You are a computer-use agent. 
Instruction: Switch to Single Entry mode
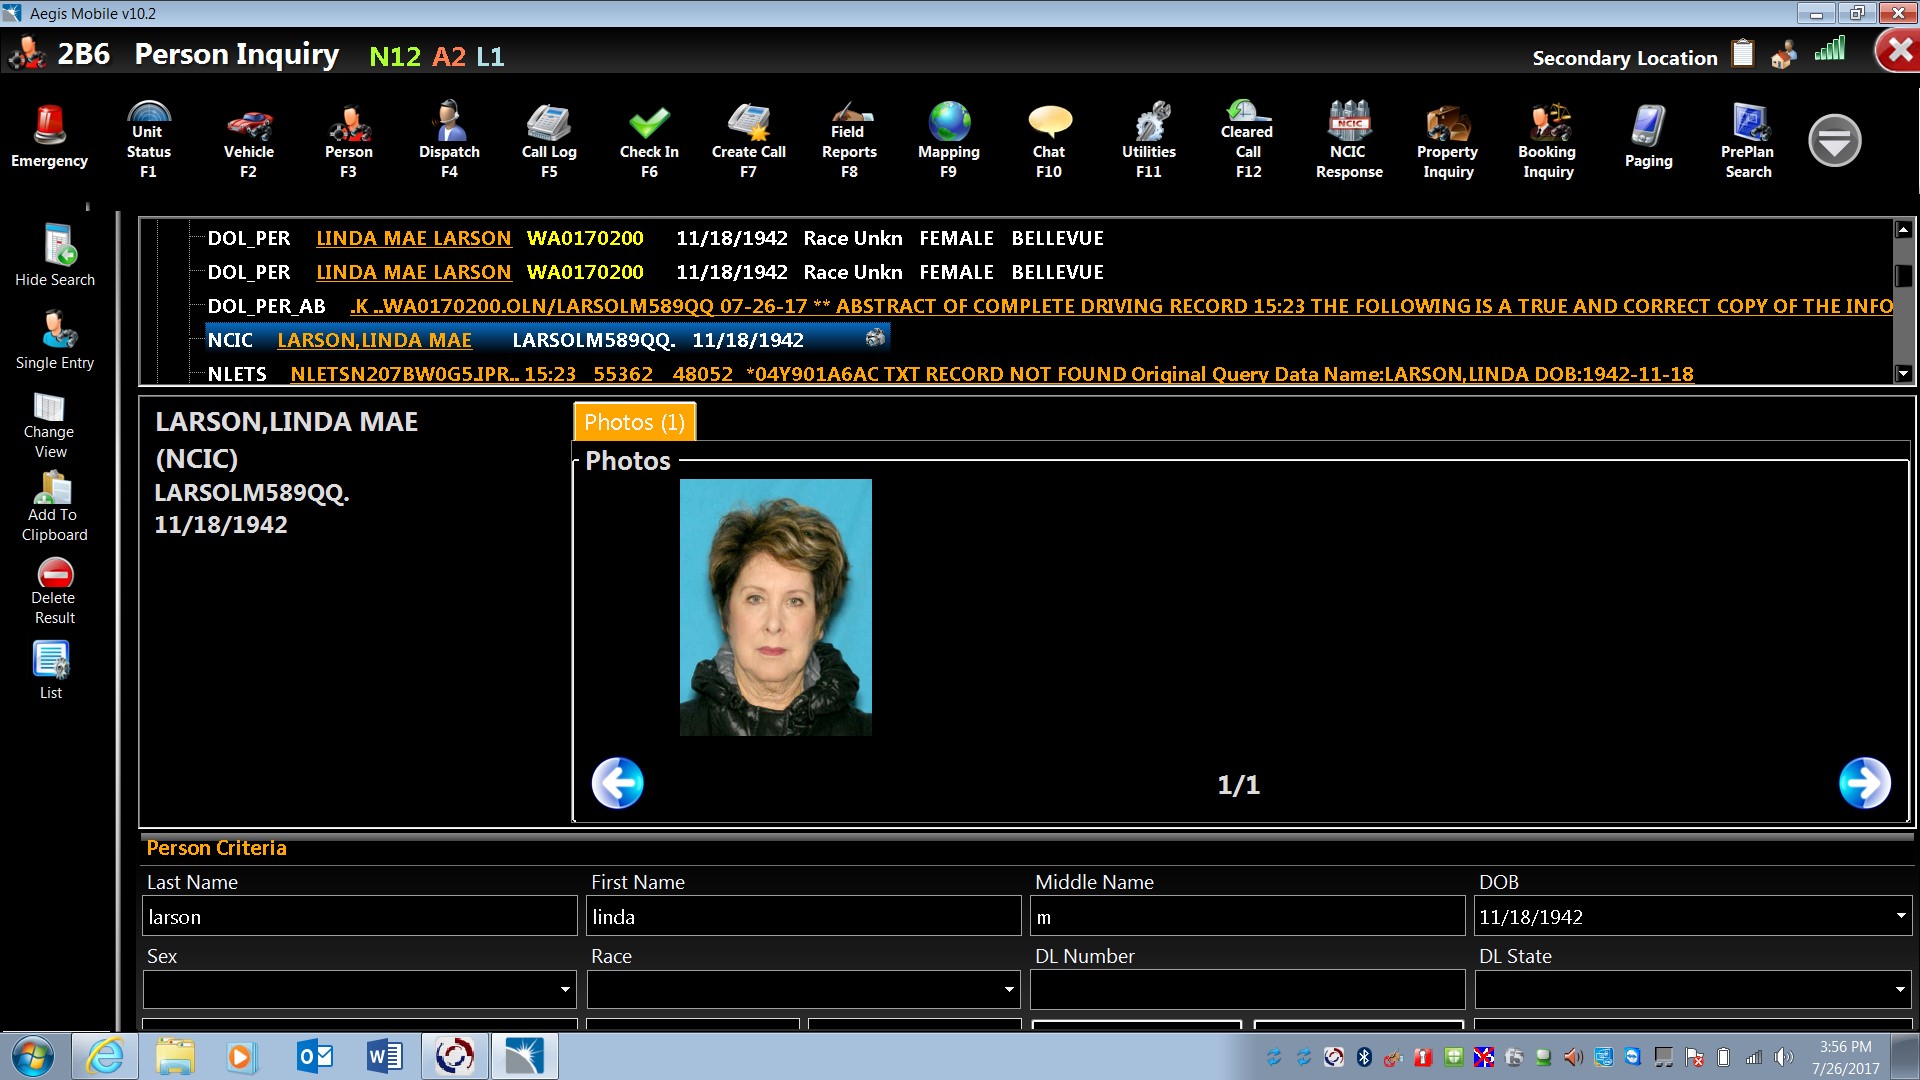56,340
